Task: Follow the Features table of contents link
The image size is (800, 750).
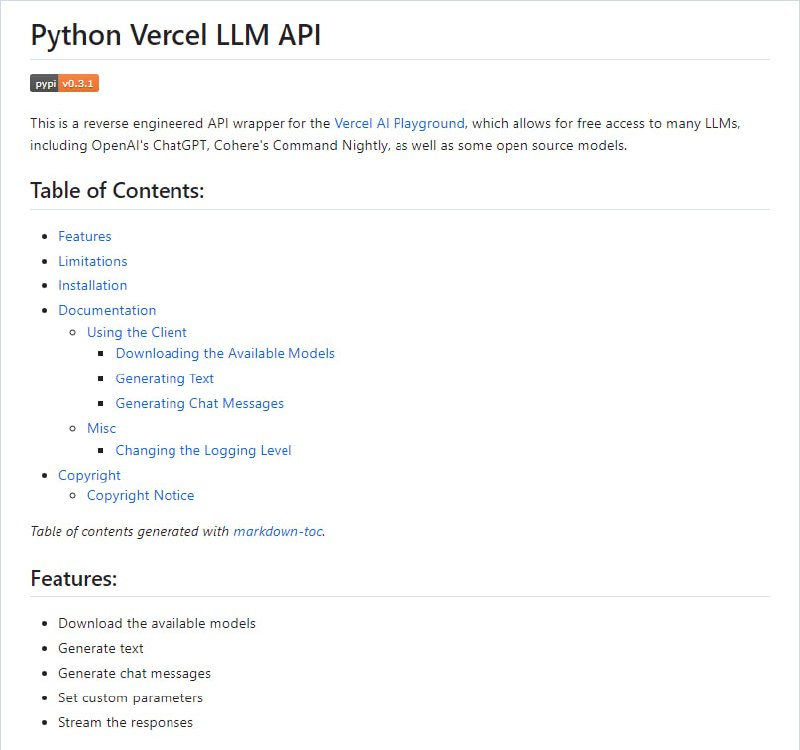Action: tap(84, 236)
